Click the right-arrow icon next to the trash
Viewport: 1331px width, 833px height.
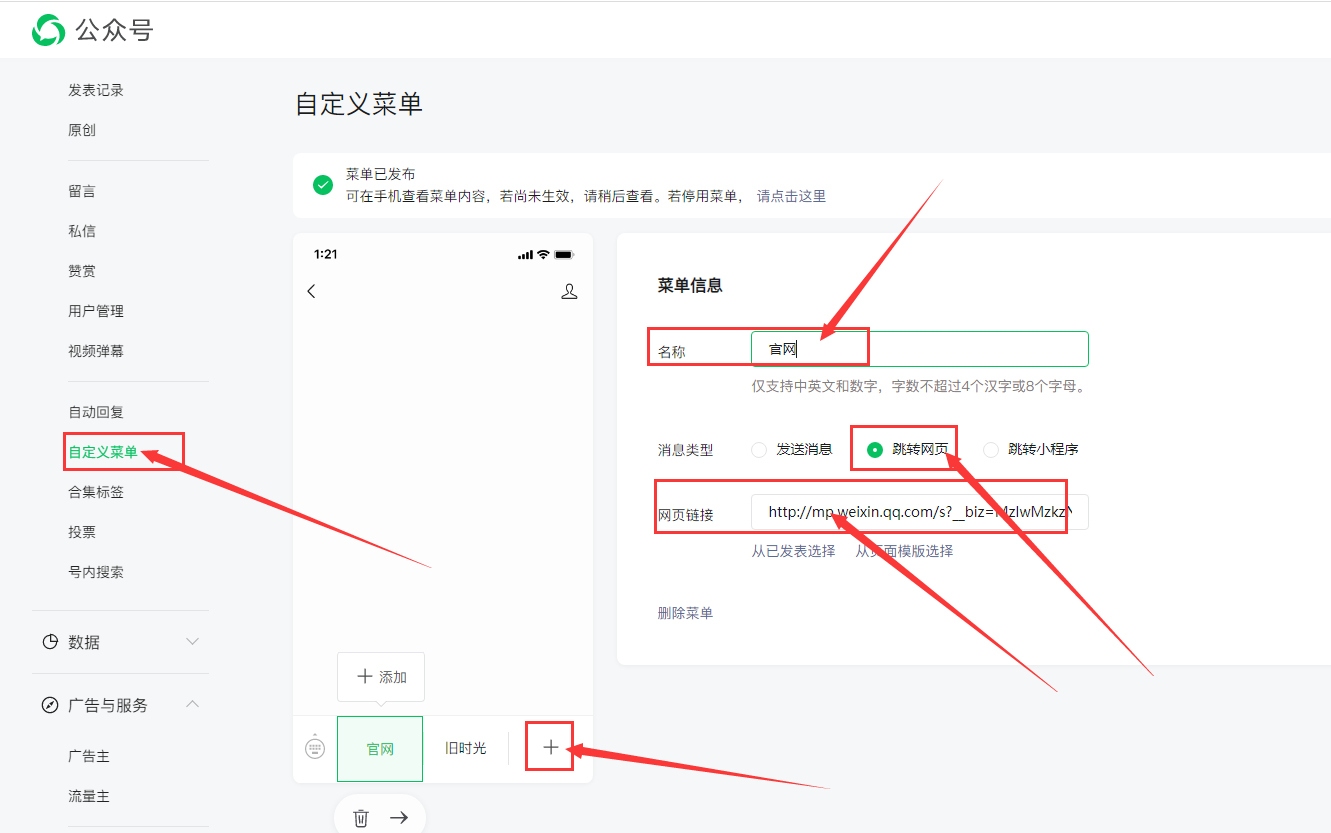pos(399,817)
